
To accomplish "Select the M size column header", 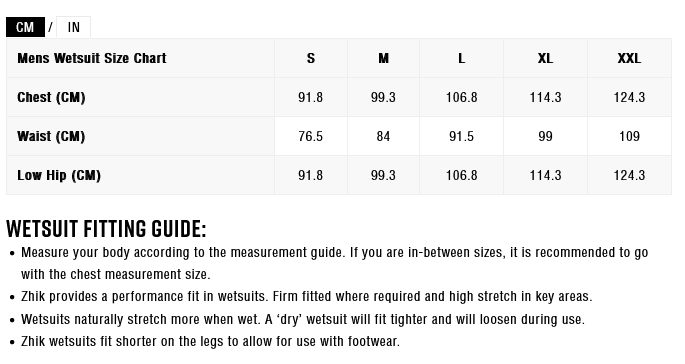I will [x=383, y=58].
